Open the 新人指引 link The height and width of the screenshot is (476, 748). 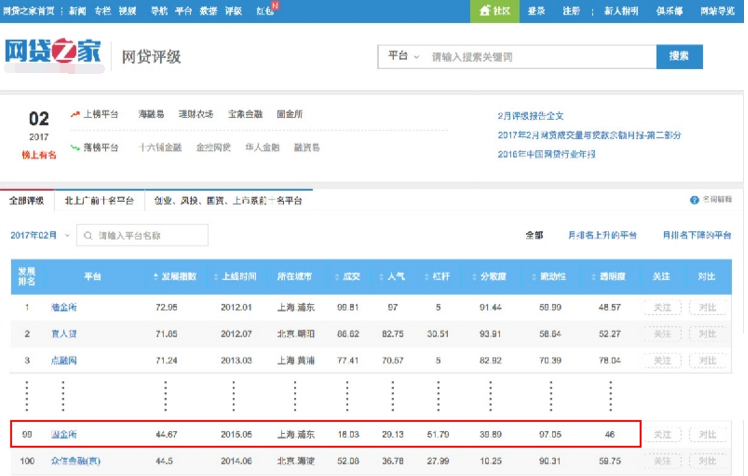(x=621, y=10)
